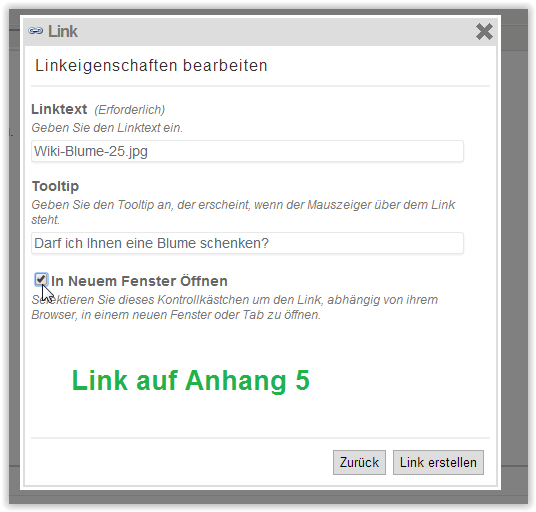
Task: Select the bold Tooltip field label
Action: point(55,186)
